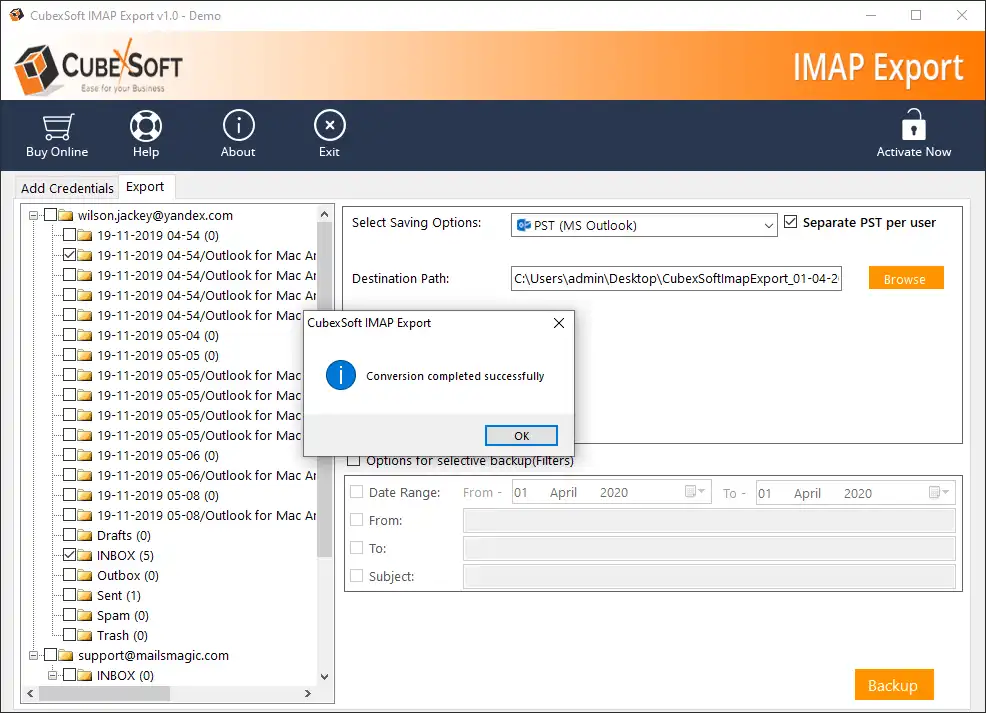Click the calendar icon in From date field
This screenshot has height=713, width=986.
(x=691, y=492)
